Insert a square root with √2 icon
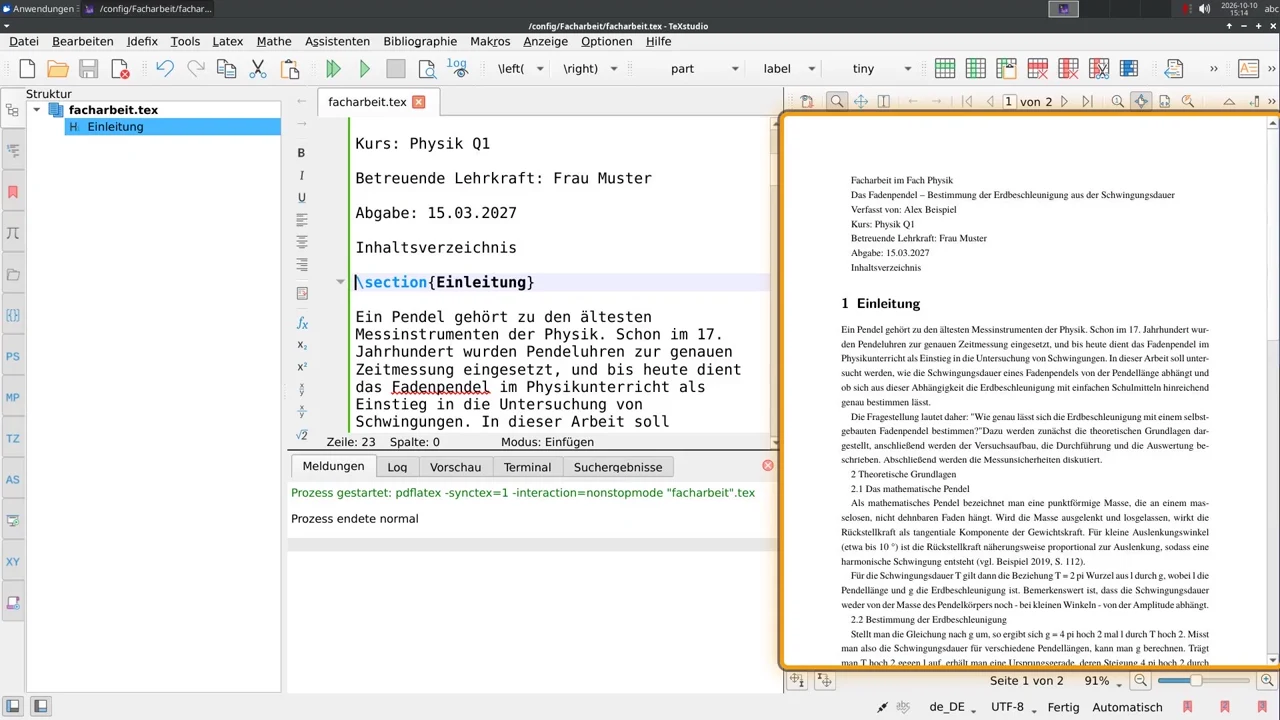1280x720 pixels. (x=302, y=435)
